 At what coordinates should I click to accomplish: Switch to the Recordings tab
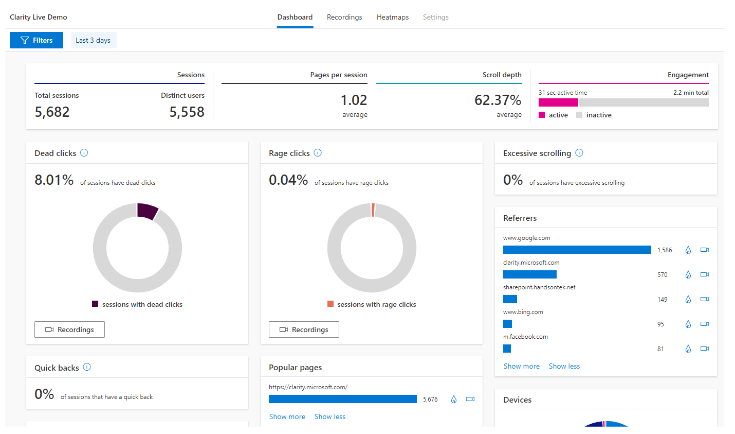[x=345, y=17]
